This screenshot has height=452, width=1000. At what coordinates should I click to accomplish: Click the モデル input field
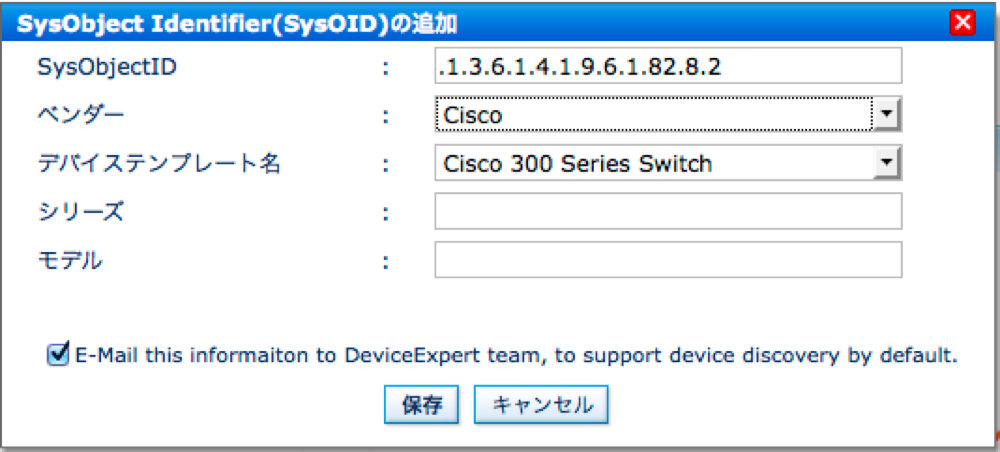click(668, 259)
